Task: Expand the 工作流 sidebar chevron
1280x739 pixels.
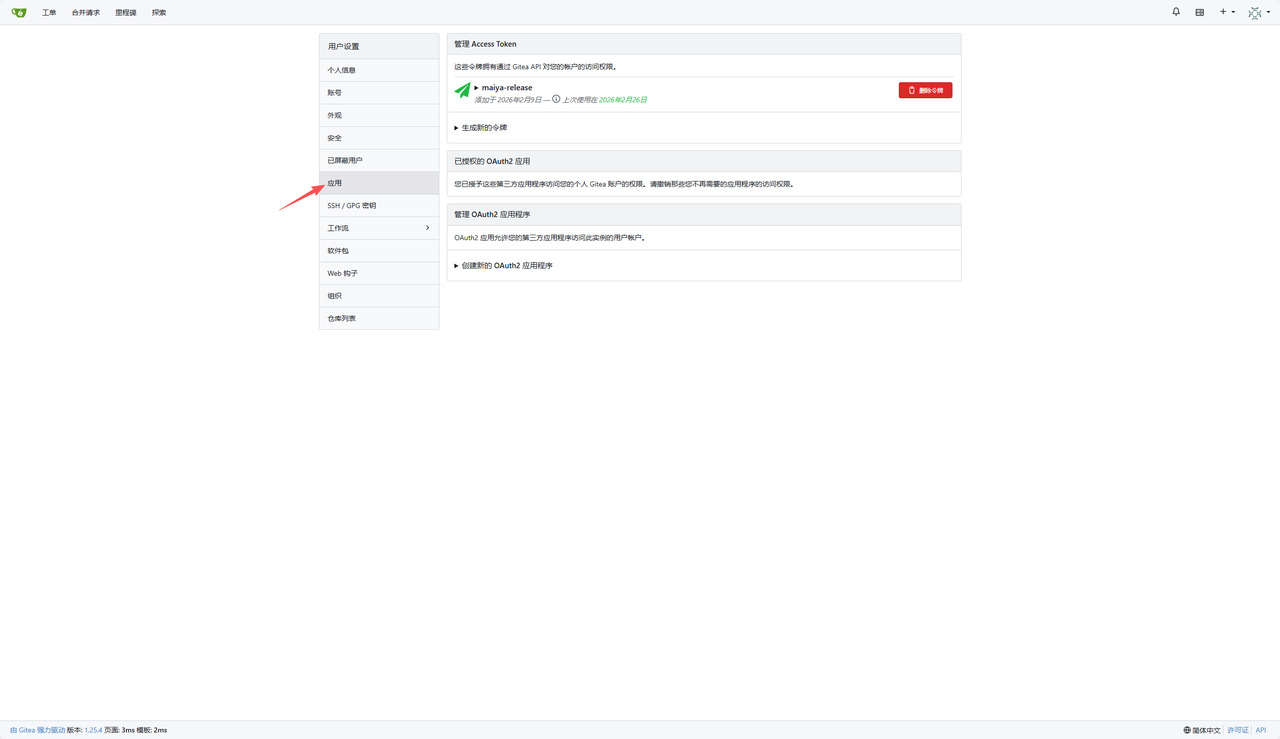Action: tap(427, 228)
